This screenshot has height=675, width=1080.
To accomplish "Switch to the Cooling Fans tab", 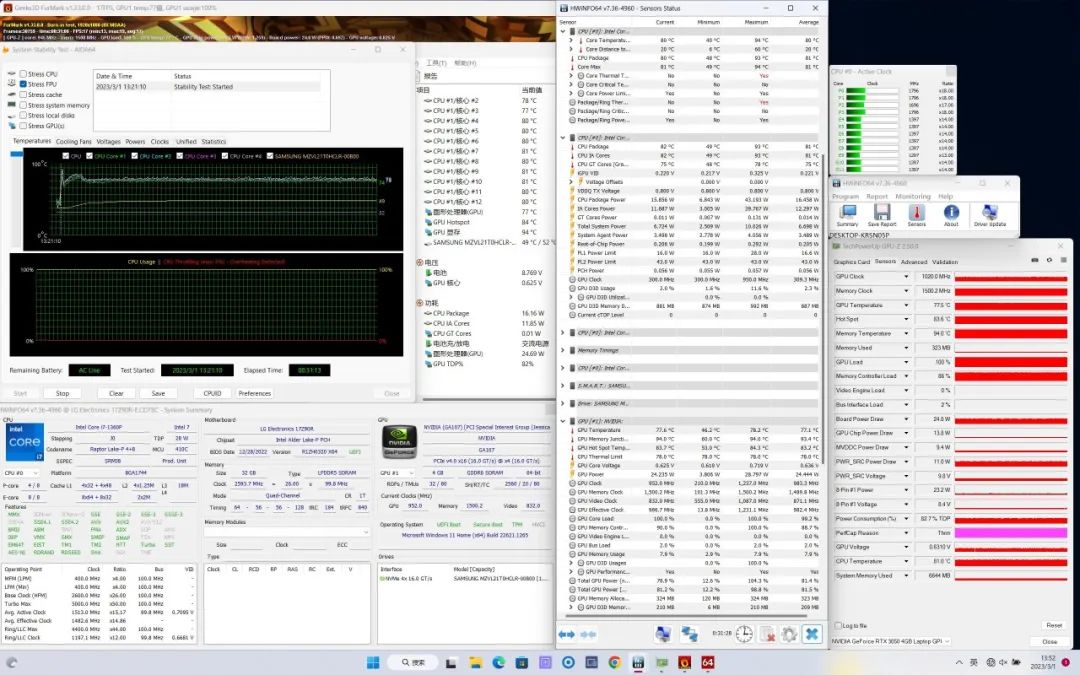I will pos(73,141).
